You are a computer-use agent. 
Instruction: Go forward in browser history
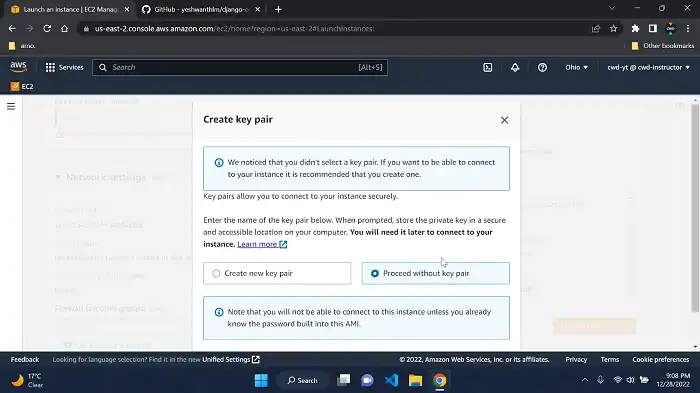point(29,29)
